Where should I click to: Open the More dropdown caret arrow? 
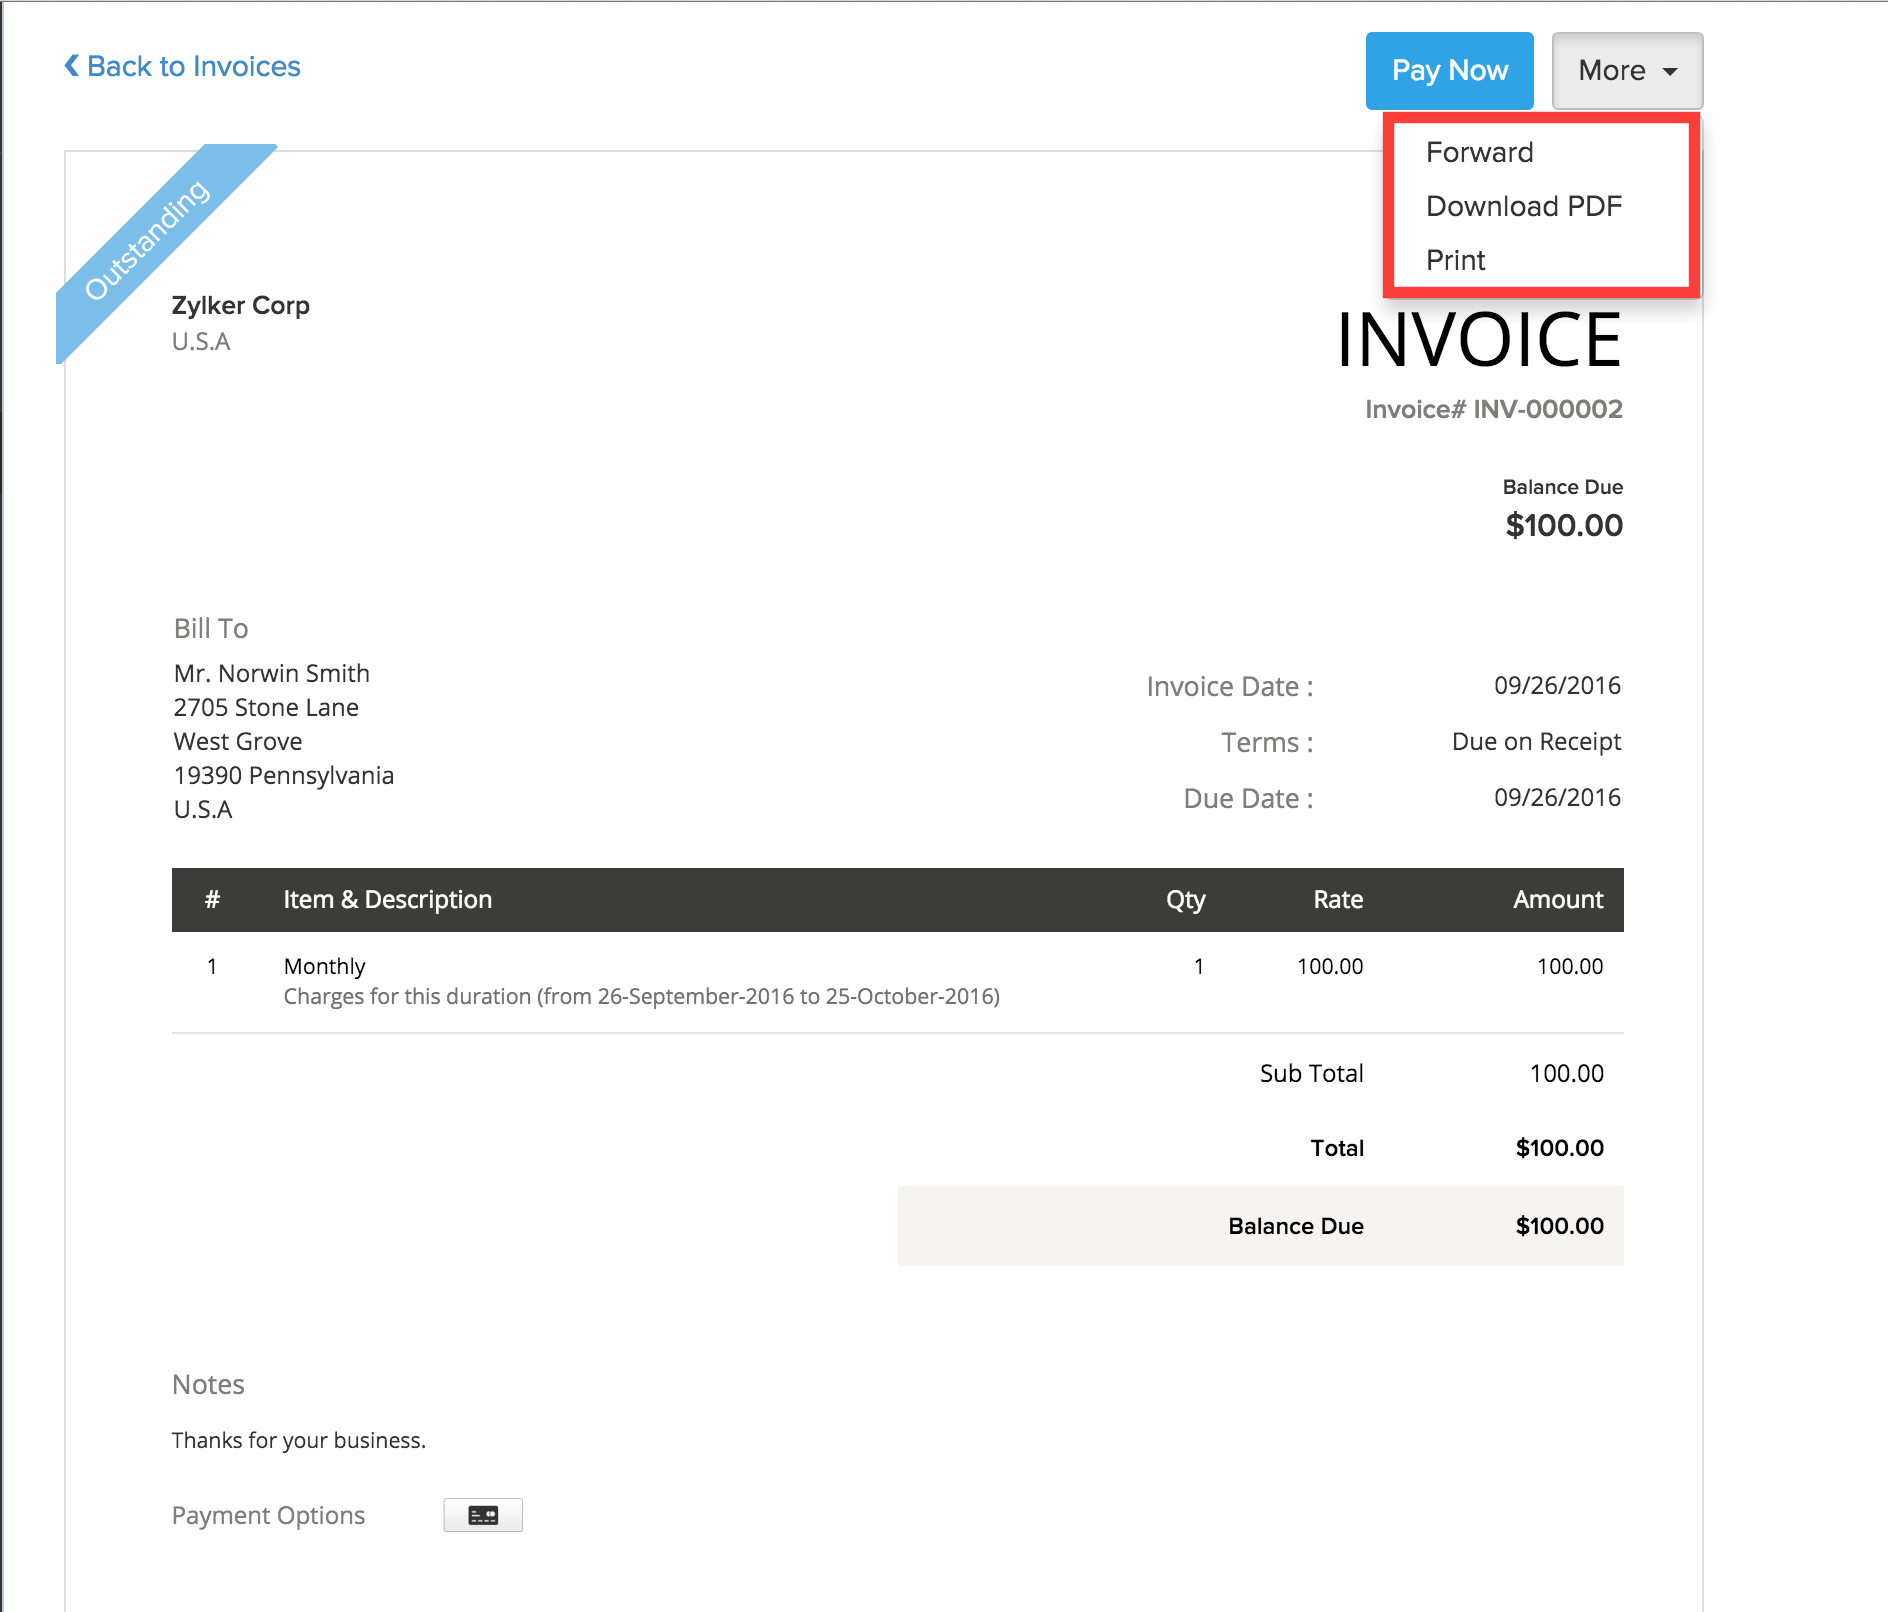click(x=1671, y=71)
